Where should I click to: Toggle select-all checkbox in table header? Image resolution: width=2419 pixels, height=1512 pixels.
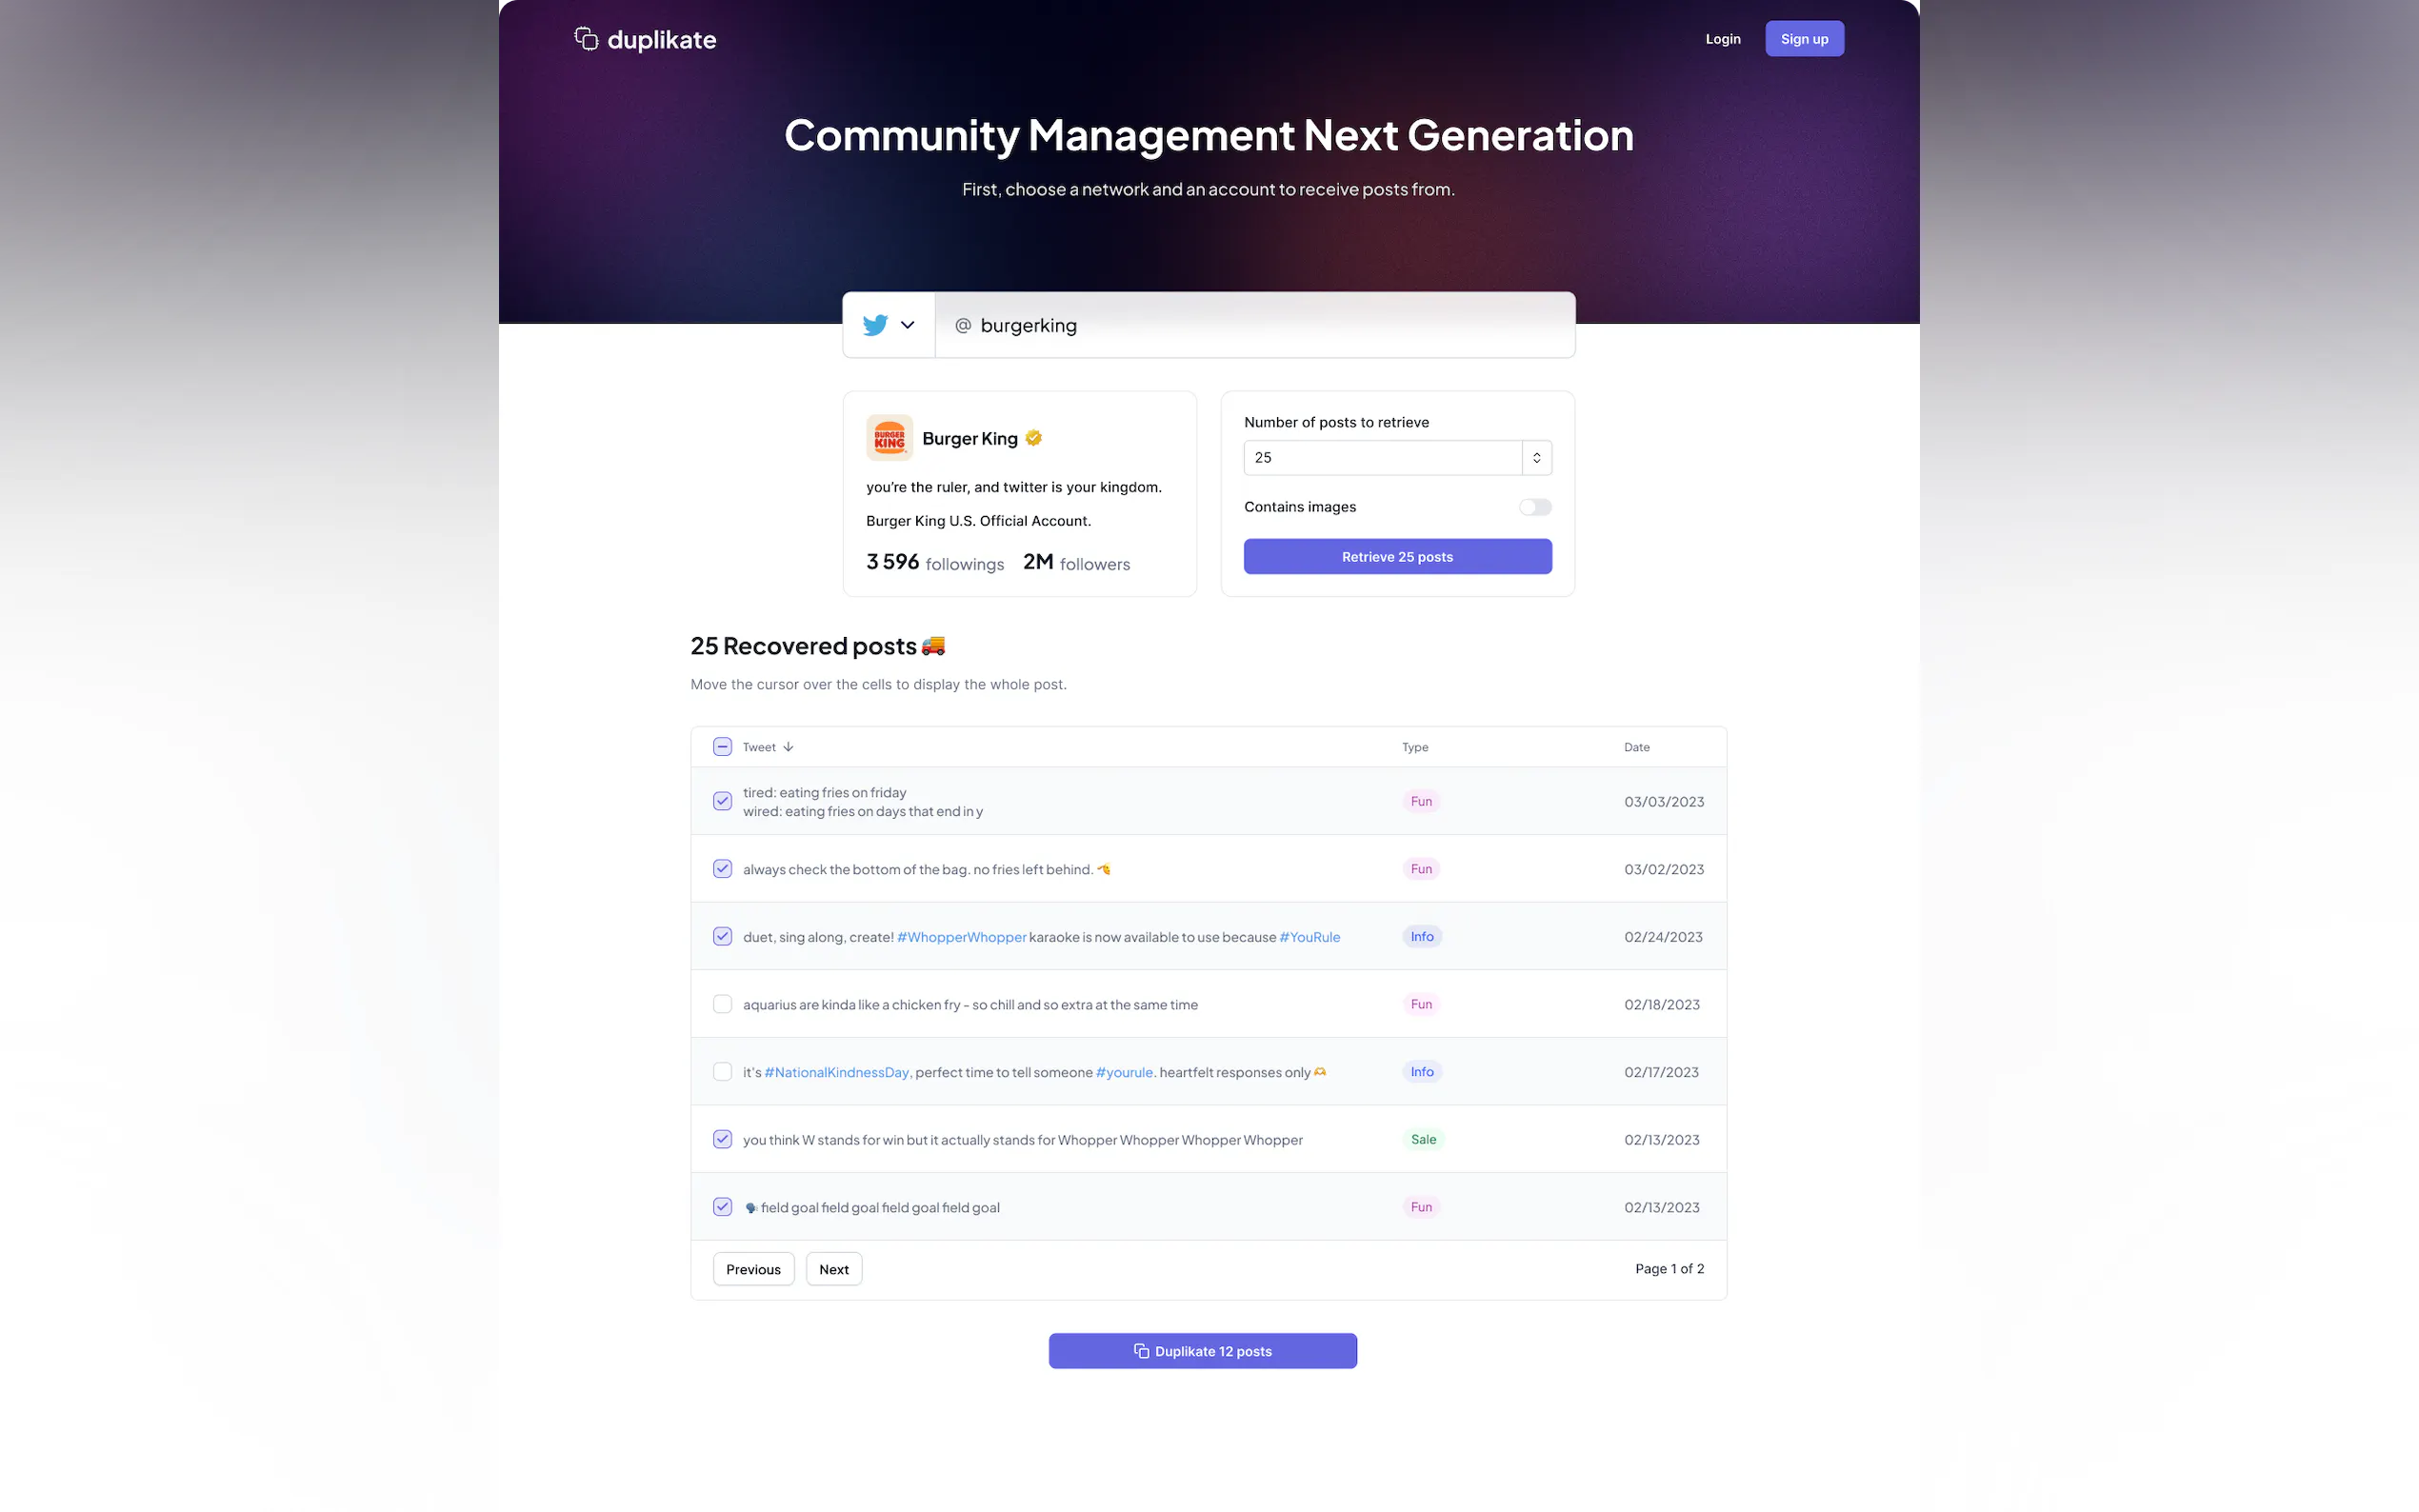[722, 747]
